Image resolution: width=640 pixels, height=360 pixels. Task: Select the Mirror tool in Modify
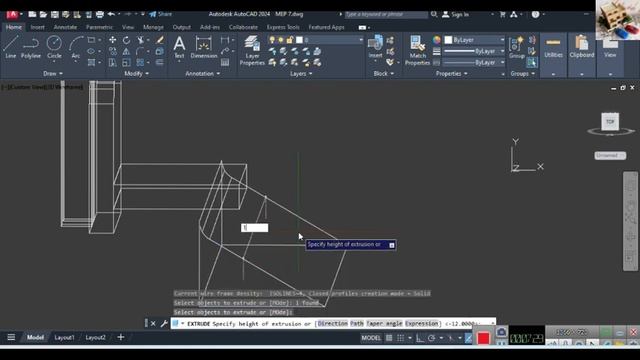127,51
